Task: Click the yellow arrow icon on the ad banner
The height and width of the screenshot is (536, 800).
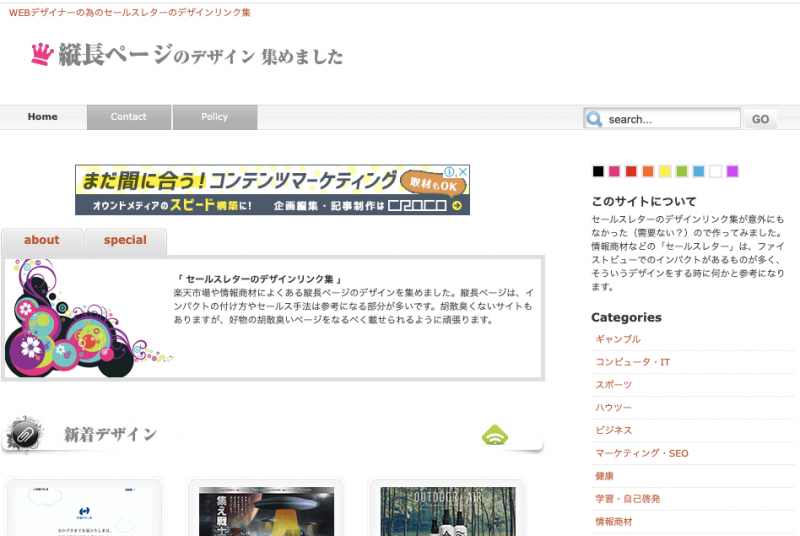Action: pyautogui.click(x=457, y=206)
